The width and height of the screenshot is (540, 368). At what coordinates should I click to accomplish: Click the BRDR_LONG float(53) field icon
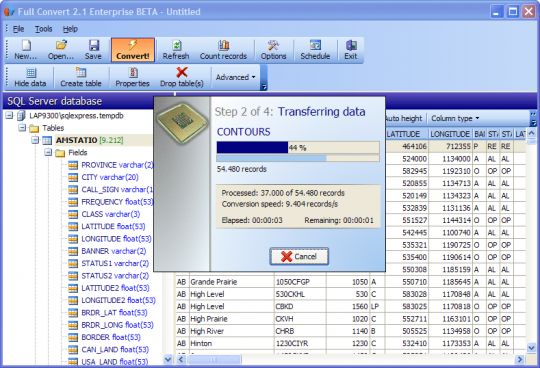tap(73, 325)
